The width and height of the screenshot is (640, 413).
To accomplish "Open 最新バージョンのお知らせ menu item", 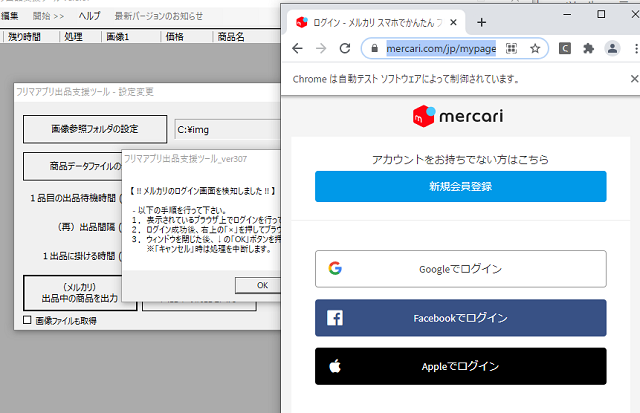I will click(158, 16).
